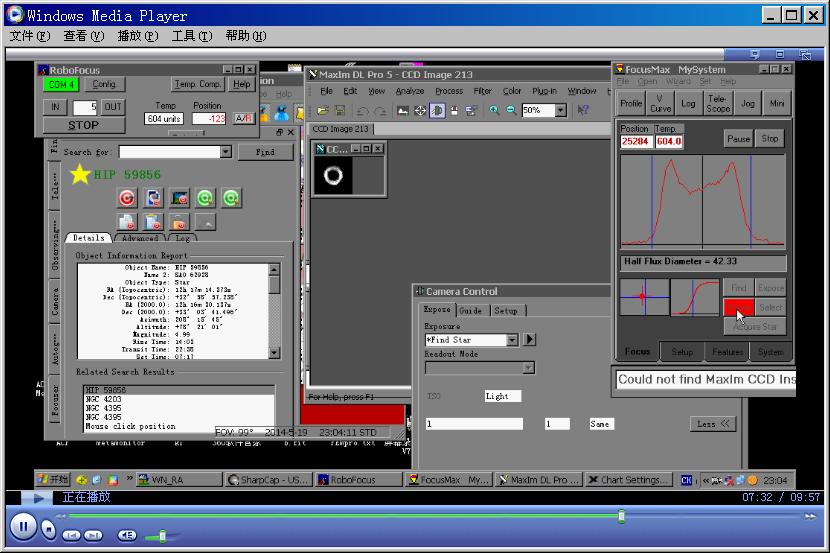Click the media player volume slider
830x553 pixels.
[162, 537]
